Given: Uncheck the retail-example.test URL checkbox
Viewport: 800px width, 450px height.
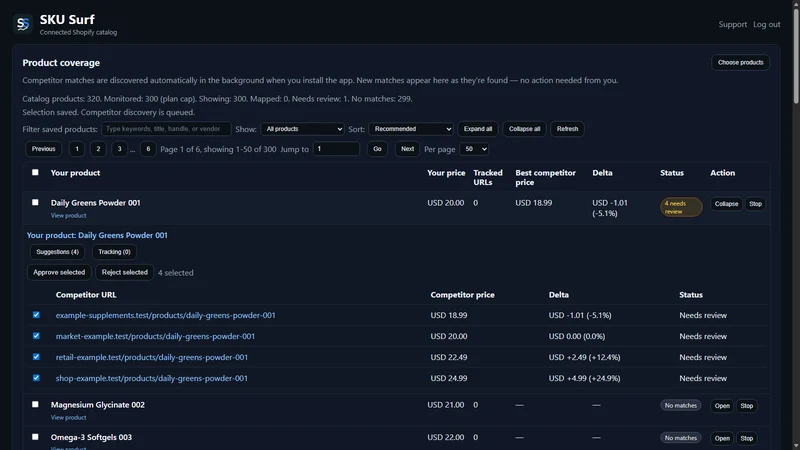Looking at the screenshot, I should tap(36, 357).
